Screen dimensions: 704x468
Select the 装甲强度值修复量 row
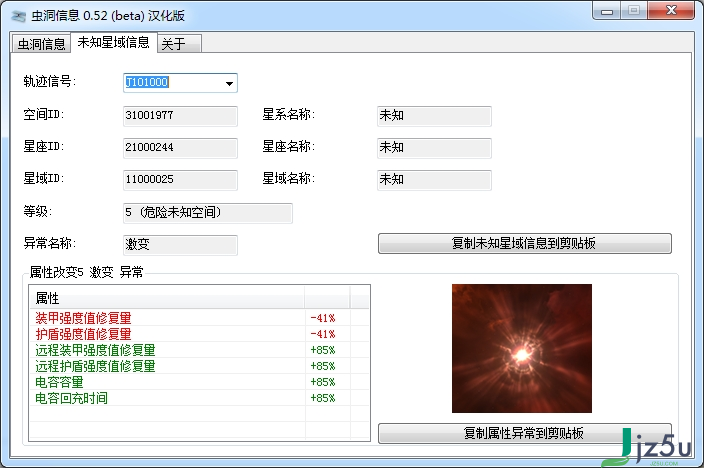click(199, 318)
